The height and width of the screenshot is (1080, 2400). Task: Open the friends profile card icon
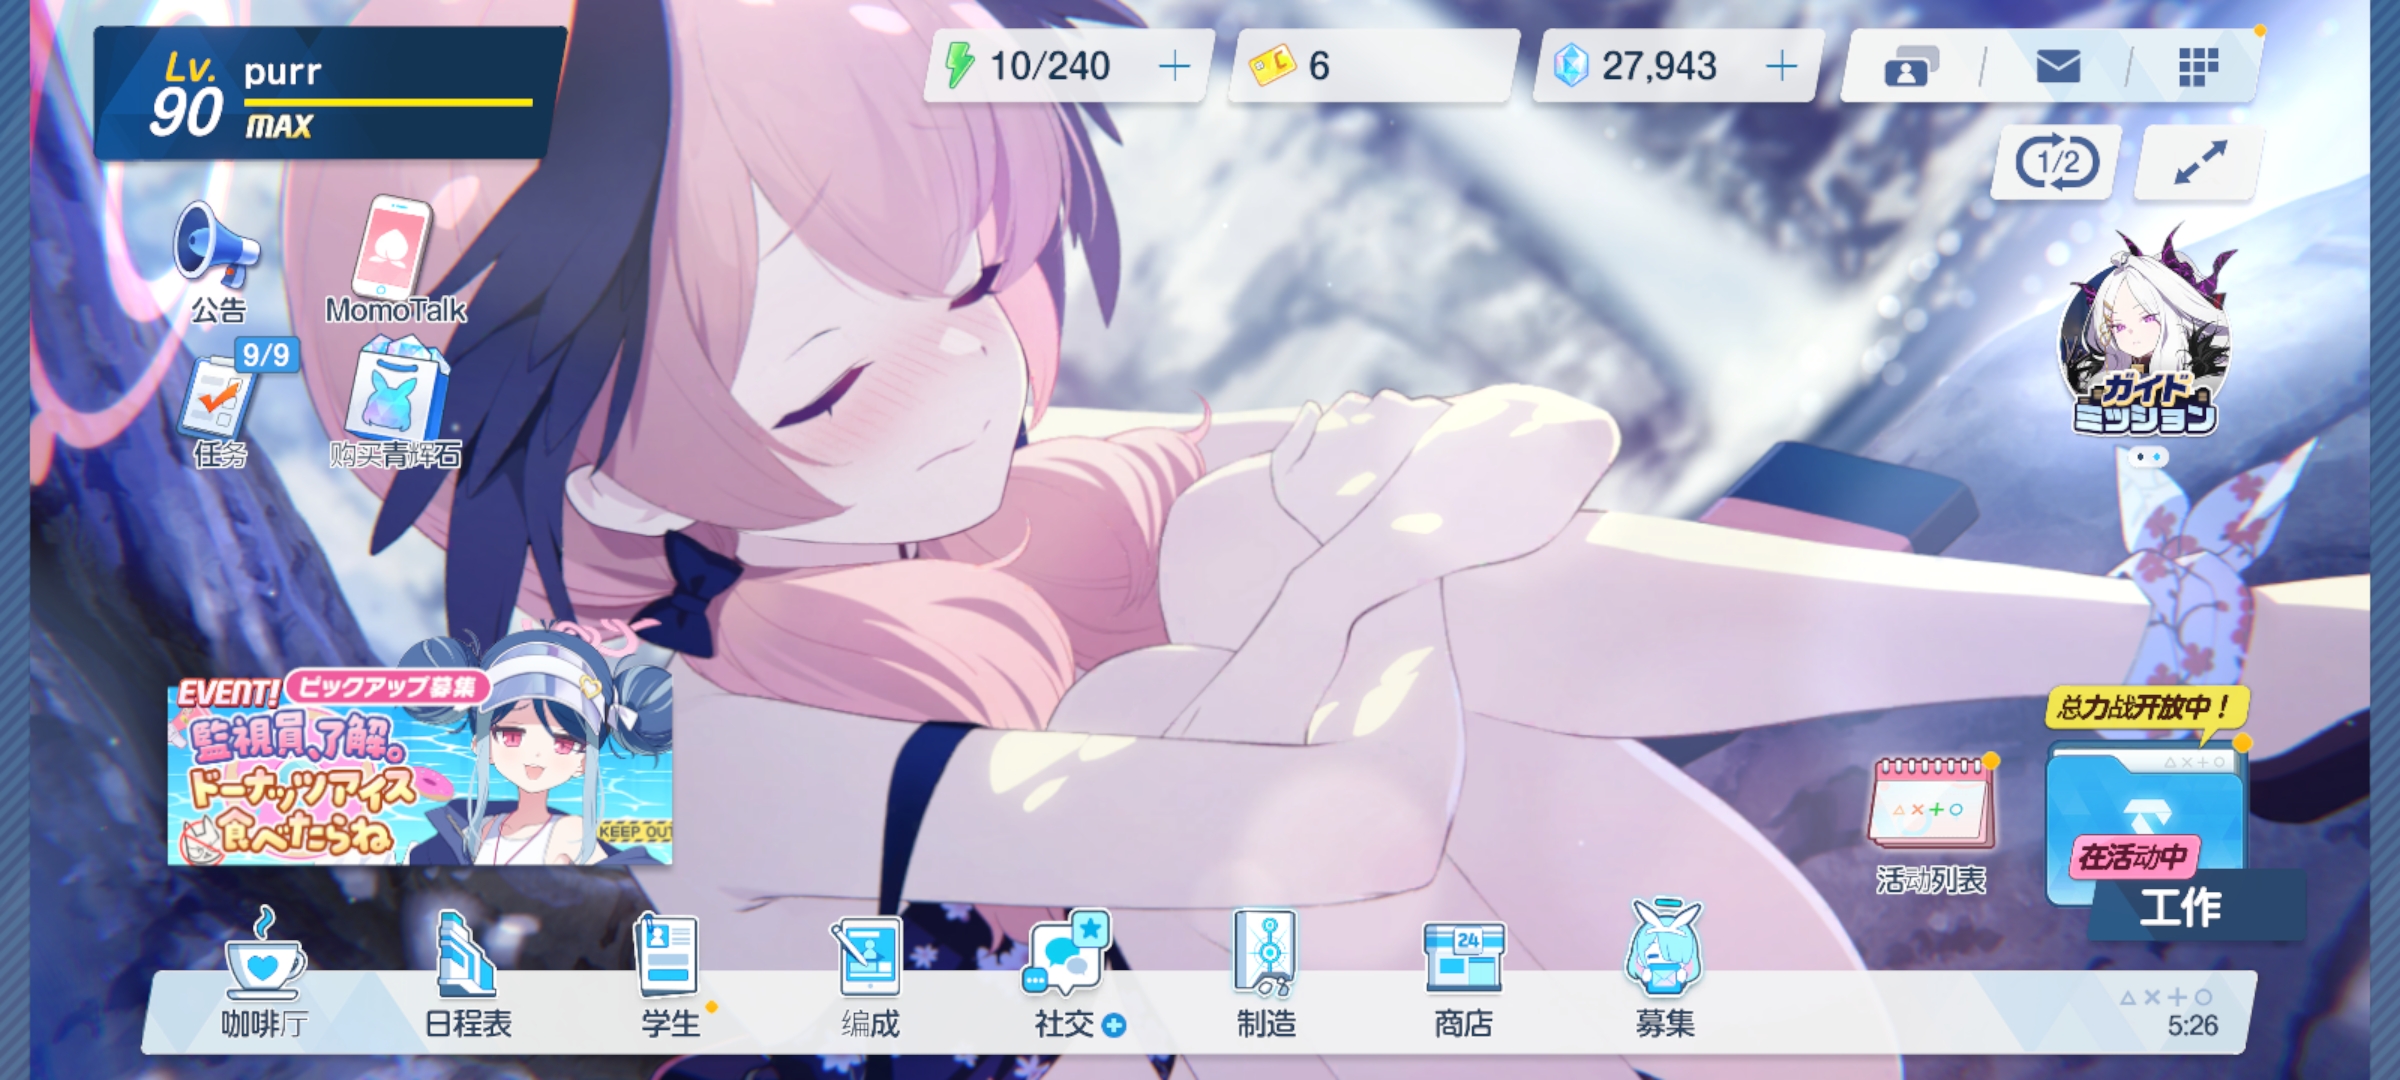point(1910,67)
